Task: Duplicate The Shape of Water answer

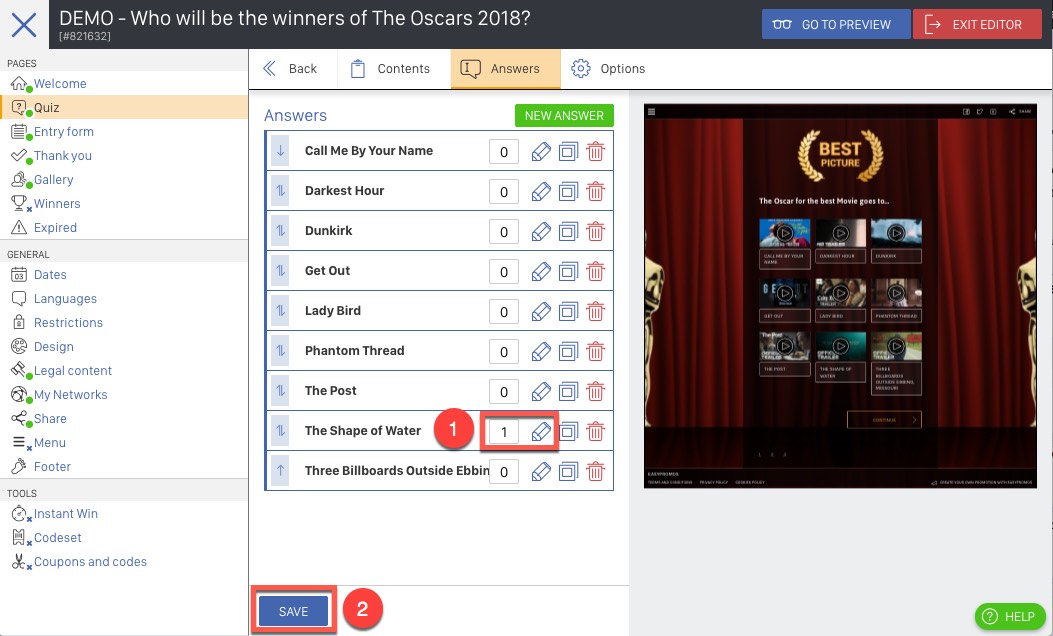Action: tap(568, 432)
